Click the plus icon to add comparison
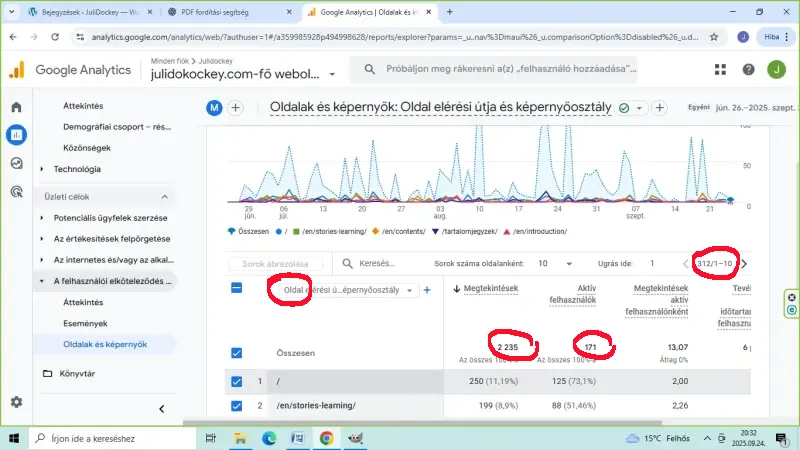Viewport: 800px width, 450px height. tap(236, 108)
